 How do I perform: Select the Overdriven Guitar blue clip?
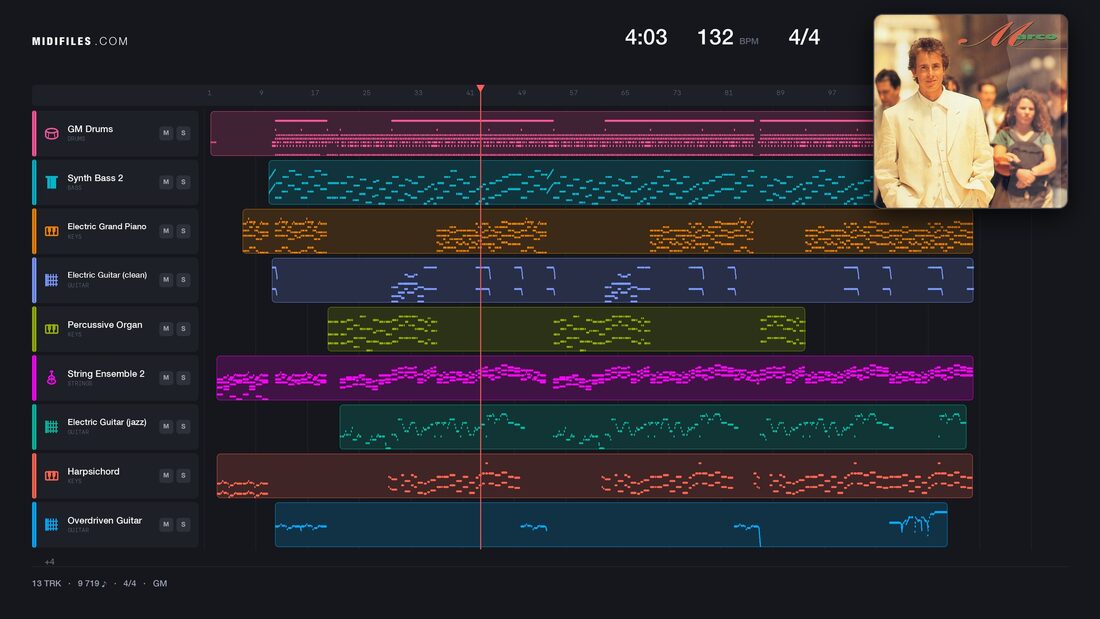pyautogui.click(x=610, y=524)
